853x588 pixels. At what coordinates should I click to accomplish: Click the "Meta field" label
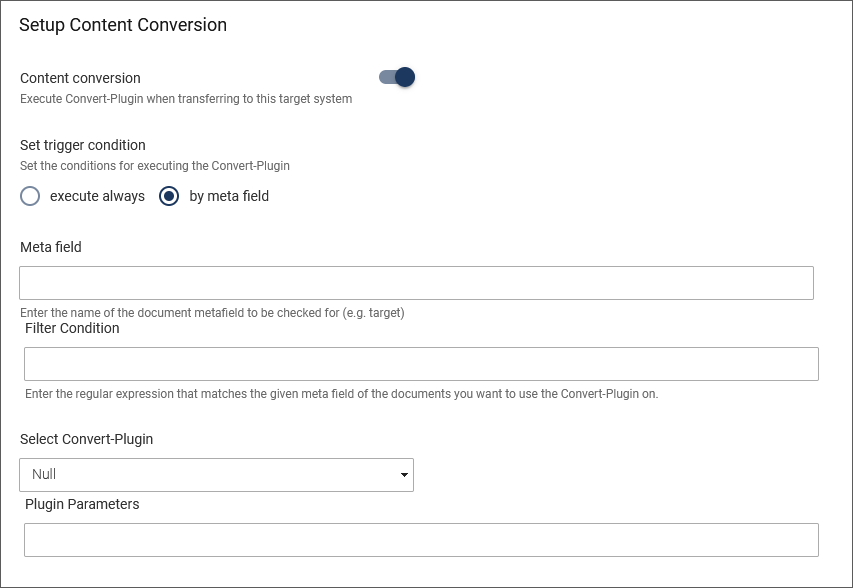[51, 247]
